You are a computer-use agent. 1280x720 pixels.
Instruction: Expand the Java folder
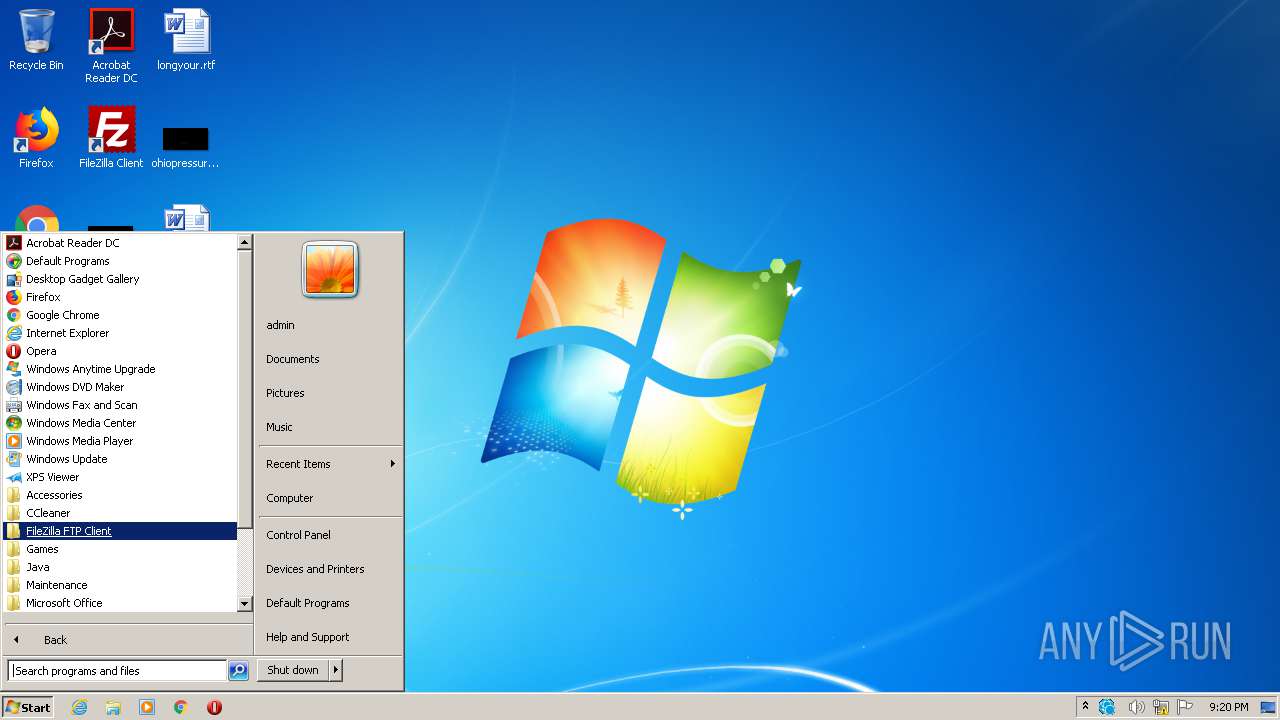click(121, 567)
